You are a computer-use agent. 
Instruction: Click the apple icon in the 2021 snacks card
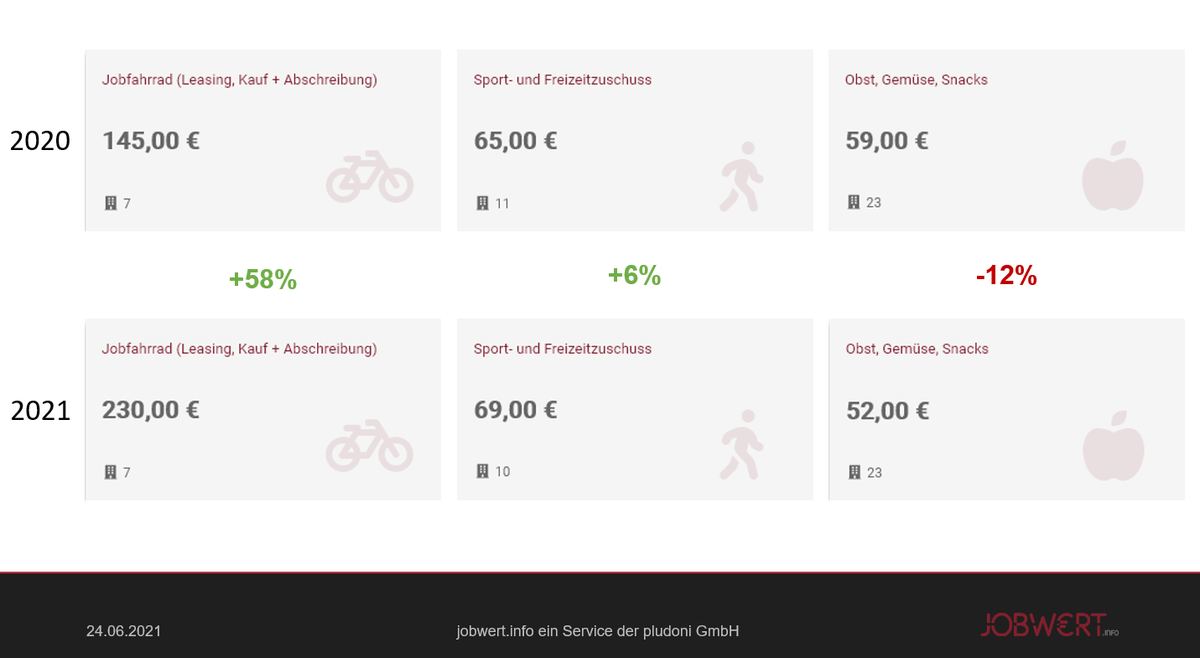tap(1112, 445)
